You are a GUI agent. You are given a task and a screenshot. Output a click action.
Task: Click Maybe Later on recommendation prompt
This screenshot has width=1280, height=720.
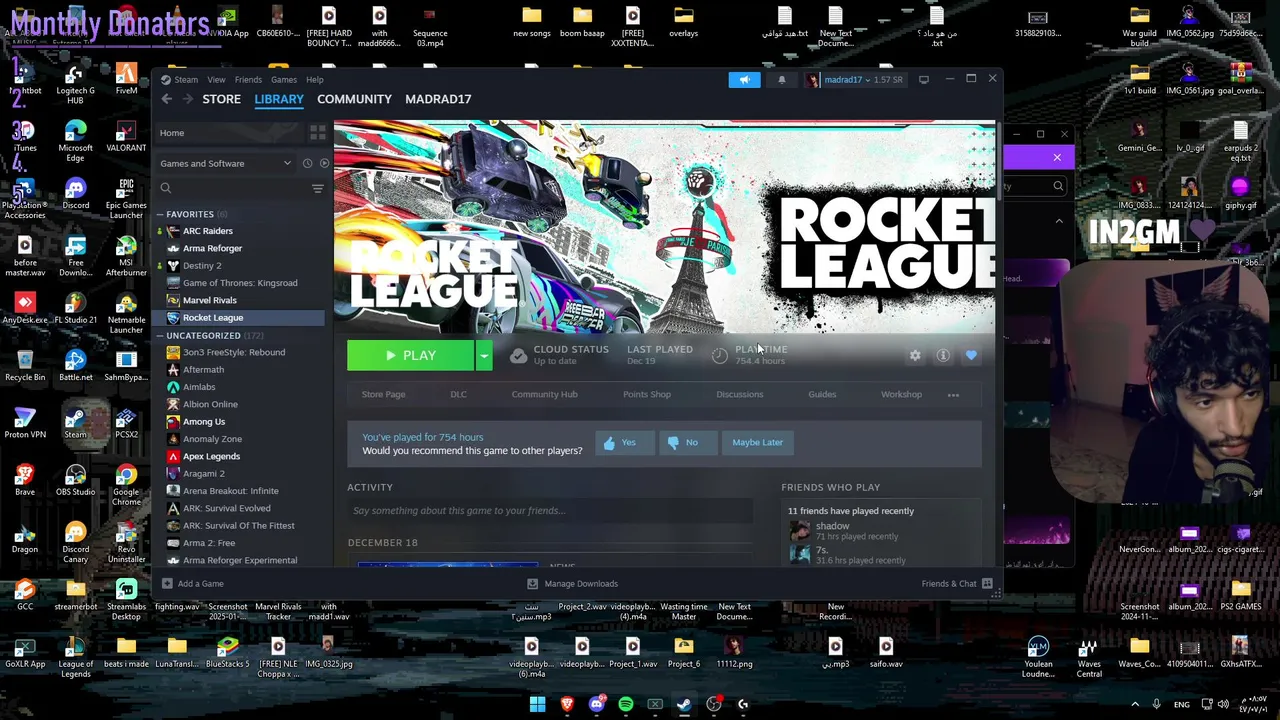point(757,442)
